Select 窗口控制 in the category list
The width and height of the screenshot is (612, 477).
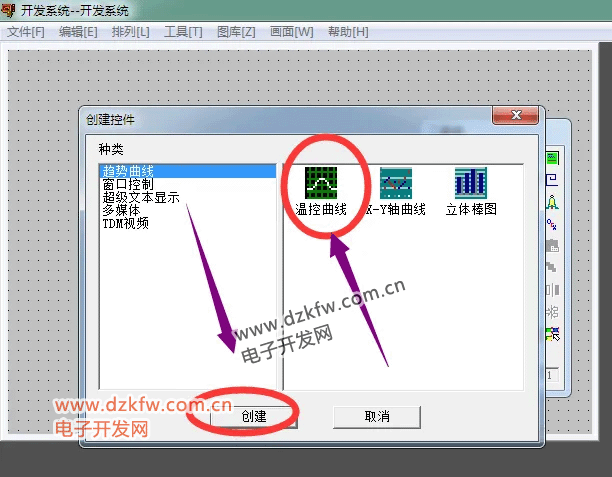127,184
